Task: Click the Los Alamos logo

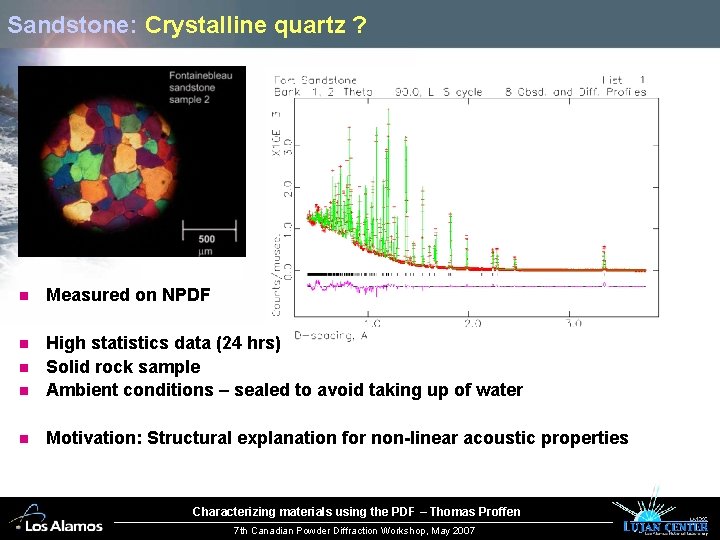Action: point(56,519)
